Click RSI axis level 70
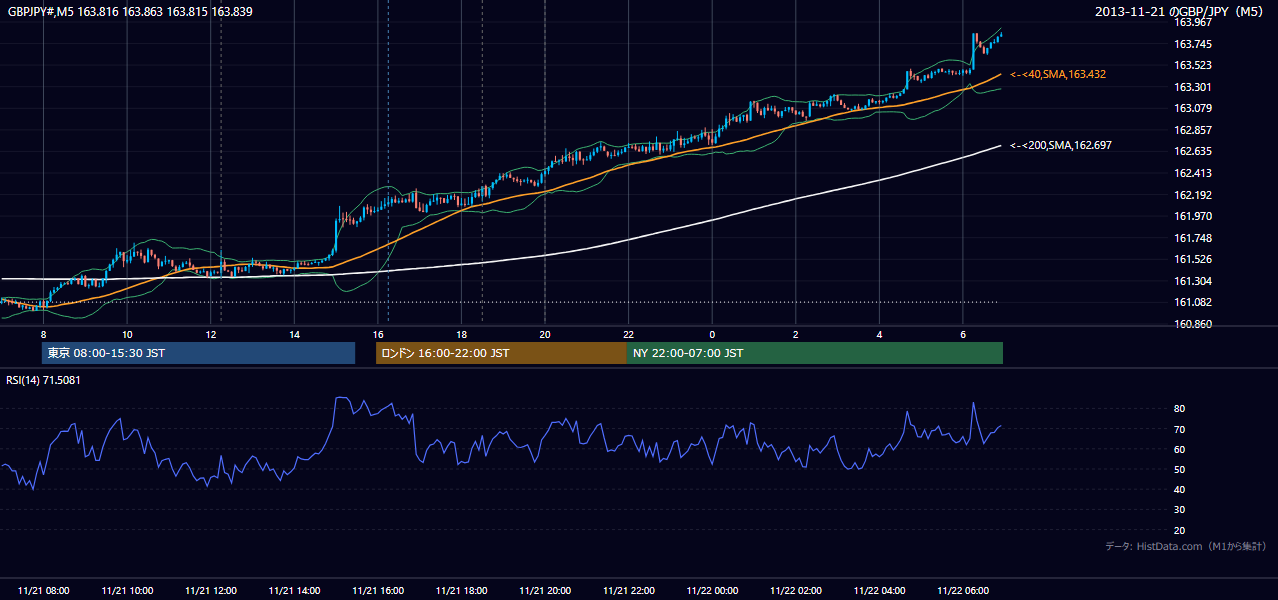 1180,429
